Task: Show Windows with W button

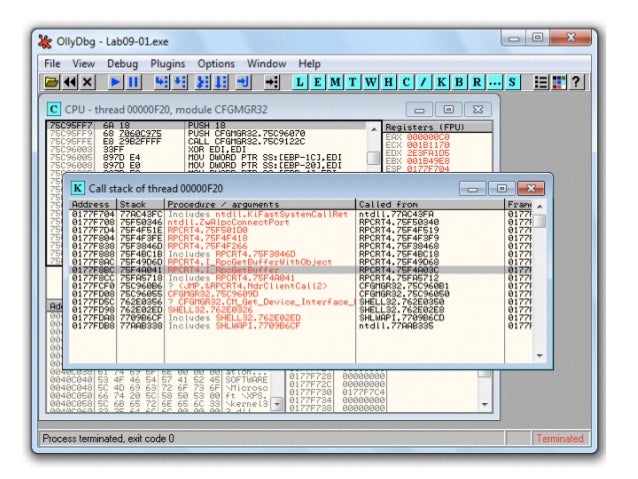Action: click(x=371, y=82)
